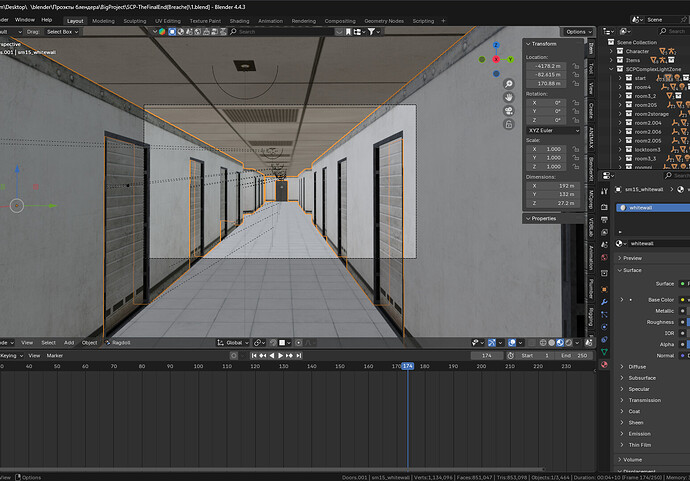690x481 pixels.
Task: Click the pan hand gizmo in viewport
Action: click(509, 97)
